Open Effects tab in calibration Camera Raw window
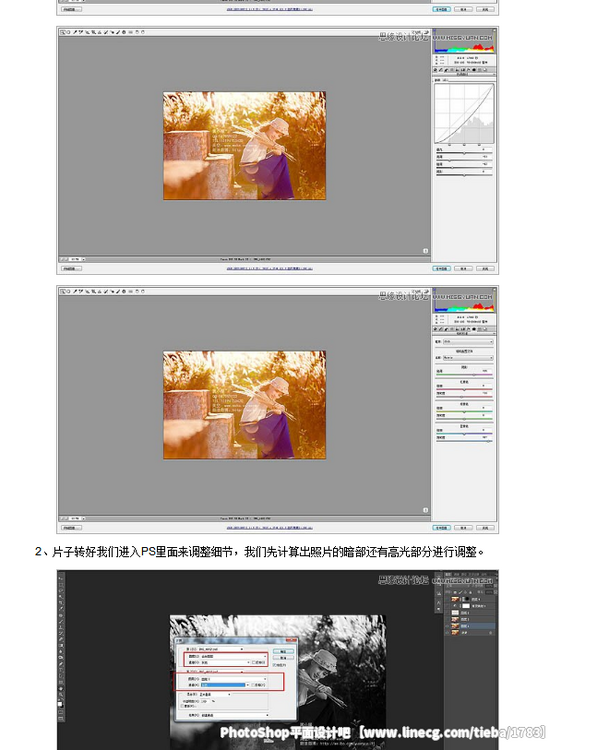The height and width of the screenshot is (750, 597). [469, 329]
